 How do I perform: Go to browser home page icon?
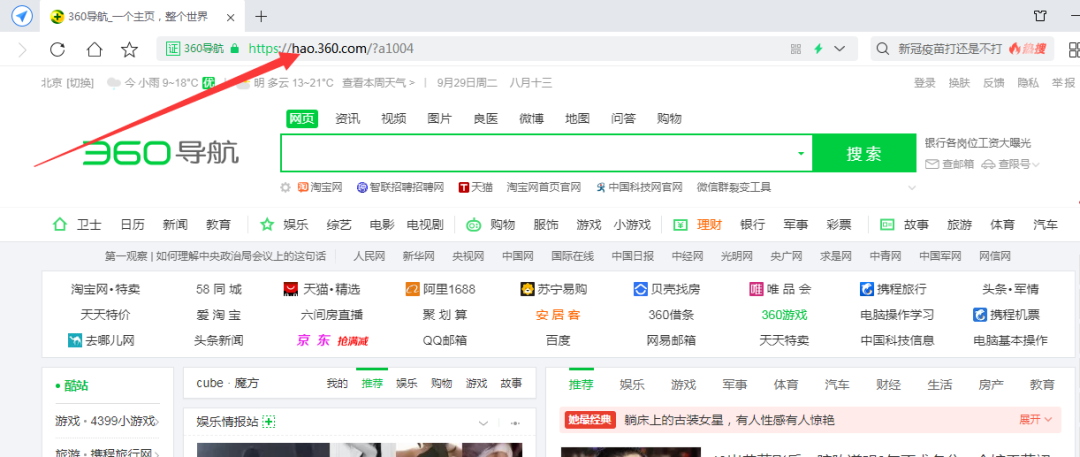(94, 49)
